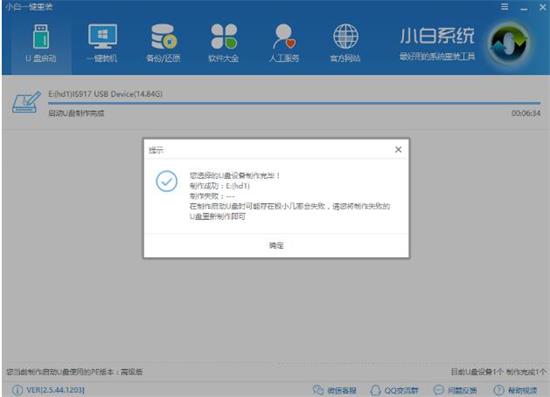Click the 制作成功 : E:(hd1) line
The height and width of the screenshot is (397, 550).
pyautogui.click(x=220, y=186)
